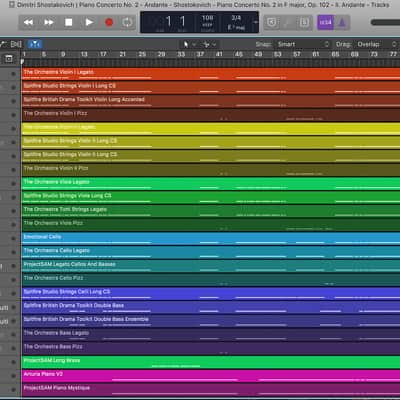
Task: Click the key signature in the LCD
Action: tap(236, 27)
